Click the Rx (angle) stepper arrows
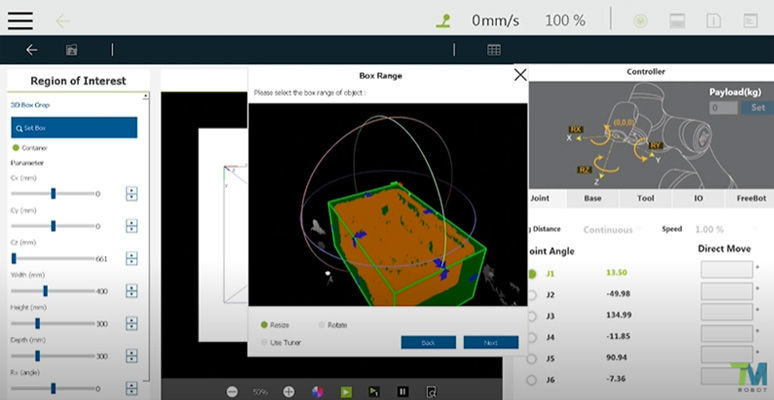The width and height of the screenshot is (774, 400). click(x=131, y=388)
